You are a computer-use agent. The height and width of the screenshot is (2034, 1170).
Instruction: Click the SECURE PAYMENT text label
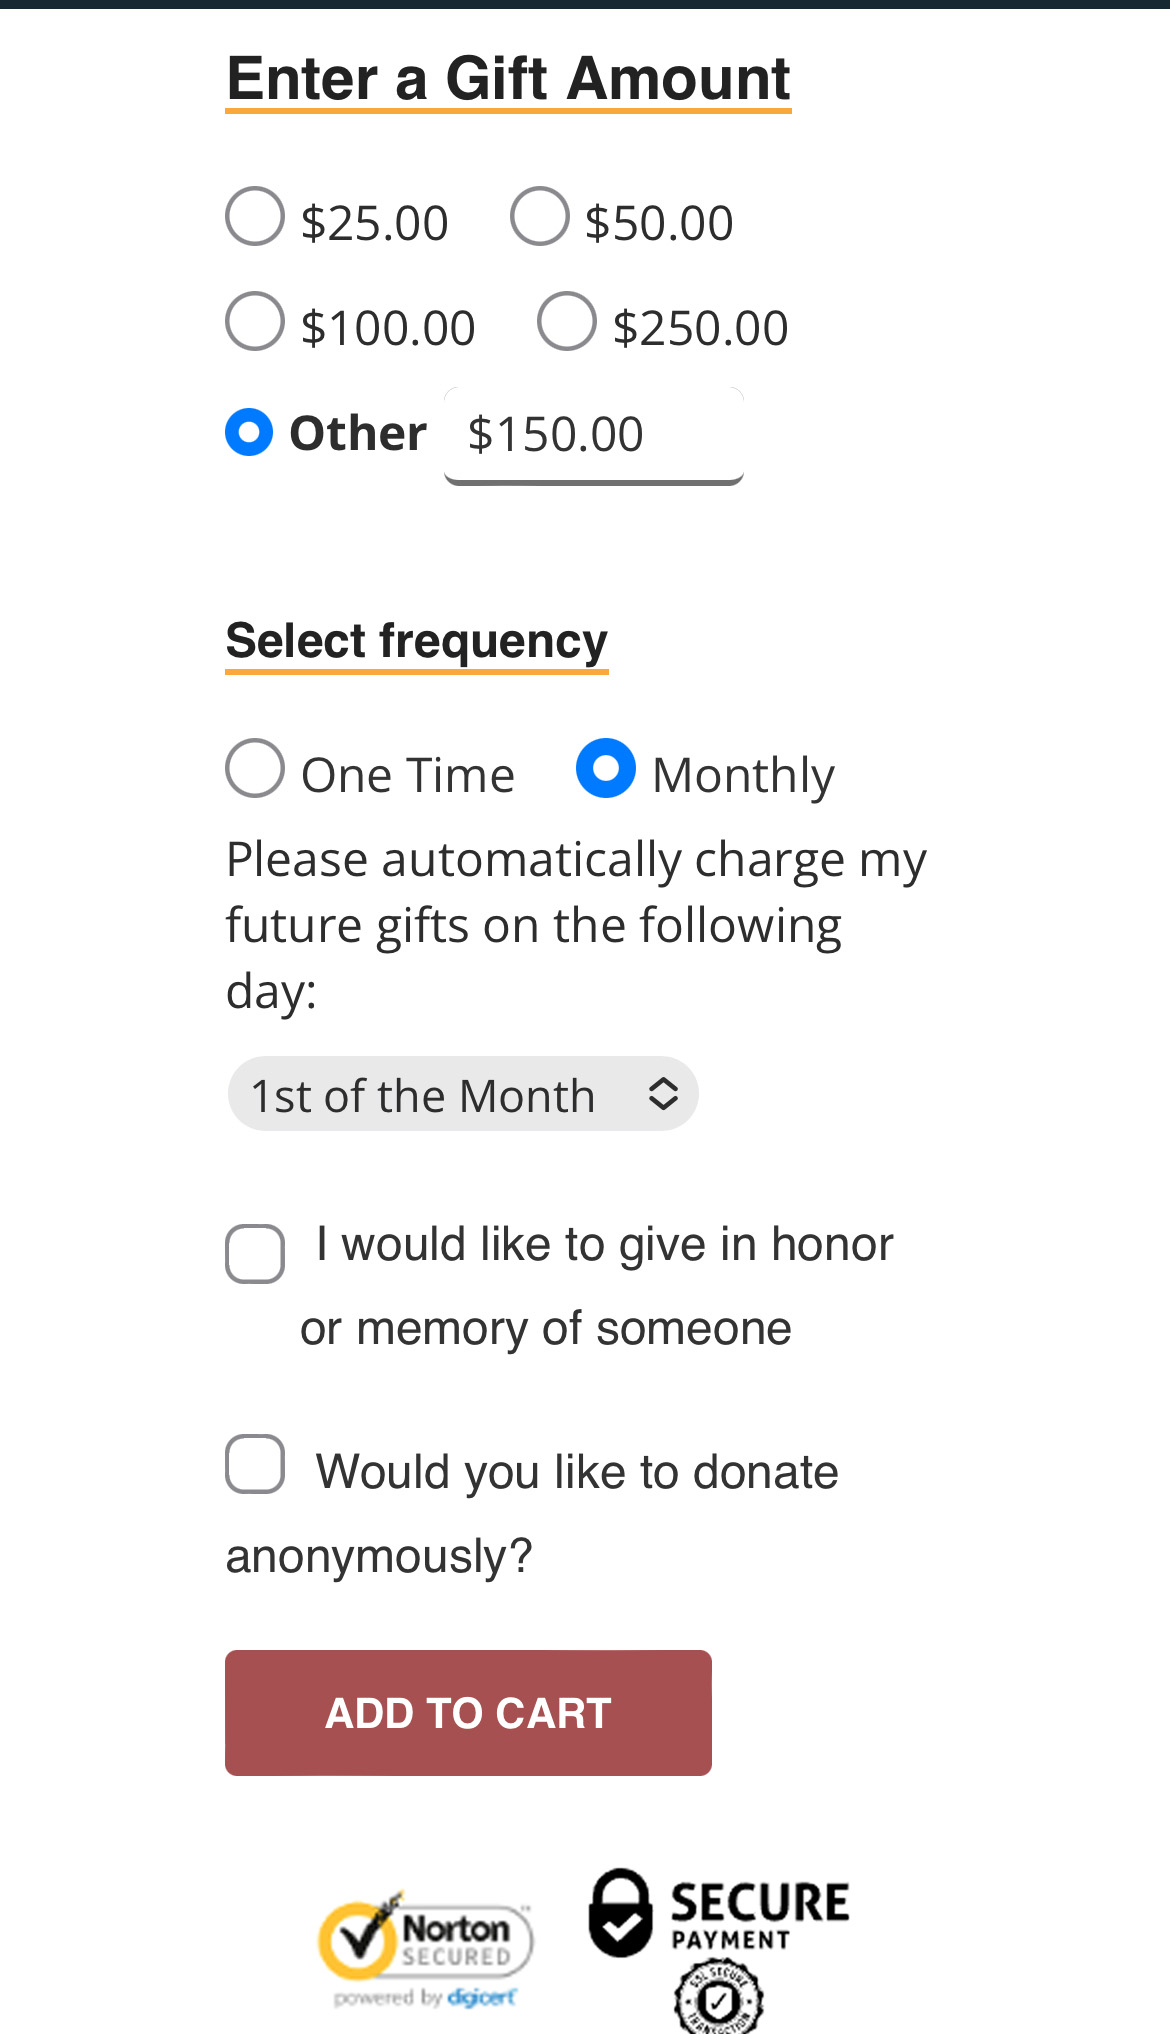click(x=760, y=1915)
